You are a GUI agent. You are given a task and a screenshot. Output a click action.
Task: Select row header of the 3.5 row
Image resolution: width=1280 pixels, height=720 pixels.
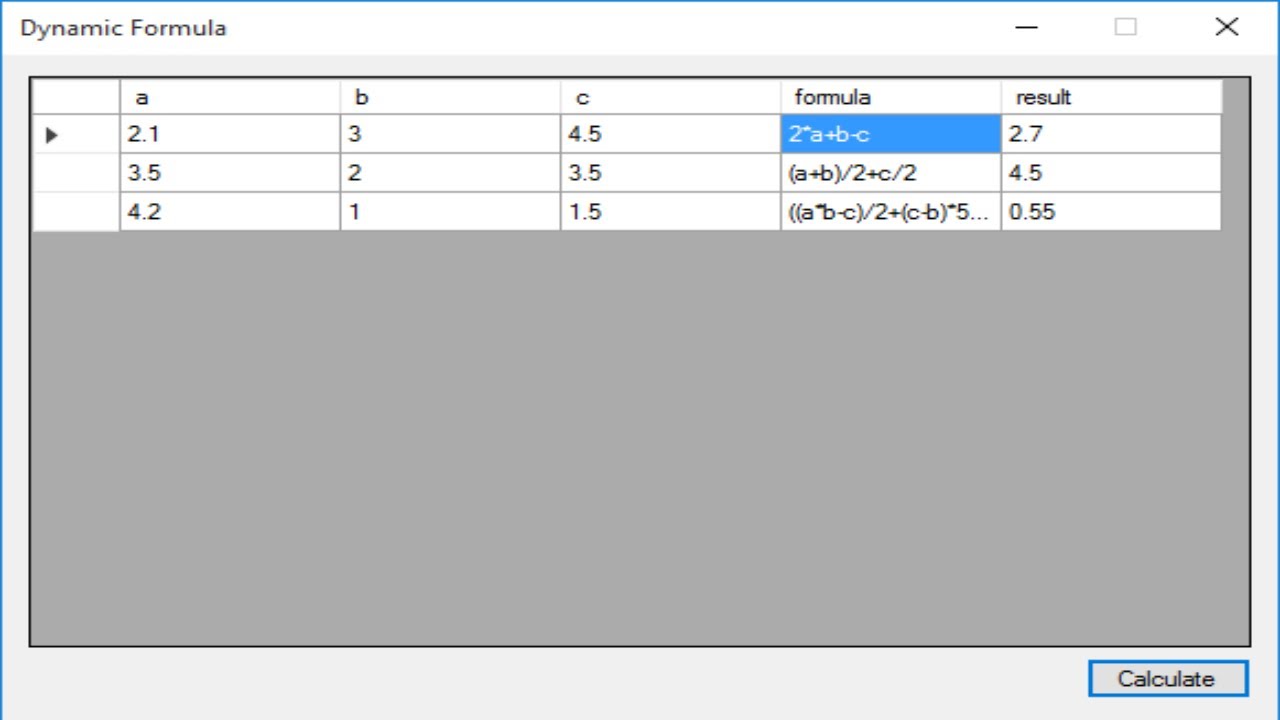coord(76,173)
